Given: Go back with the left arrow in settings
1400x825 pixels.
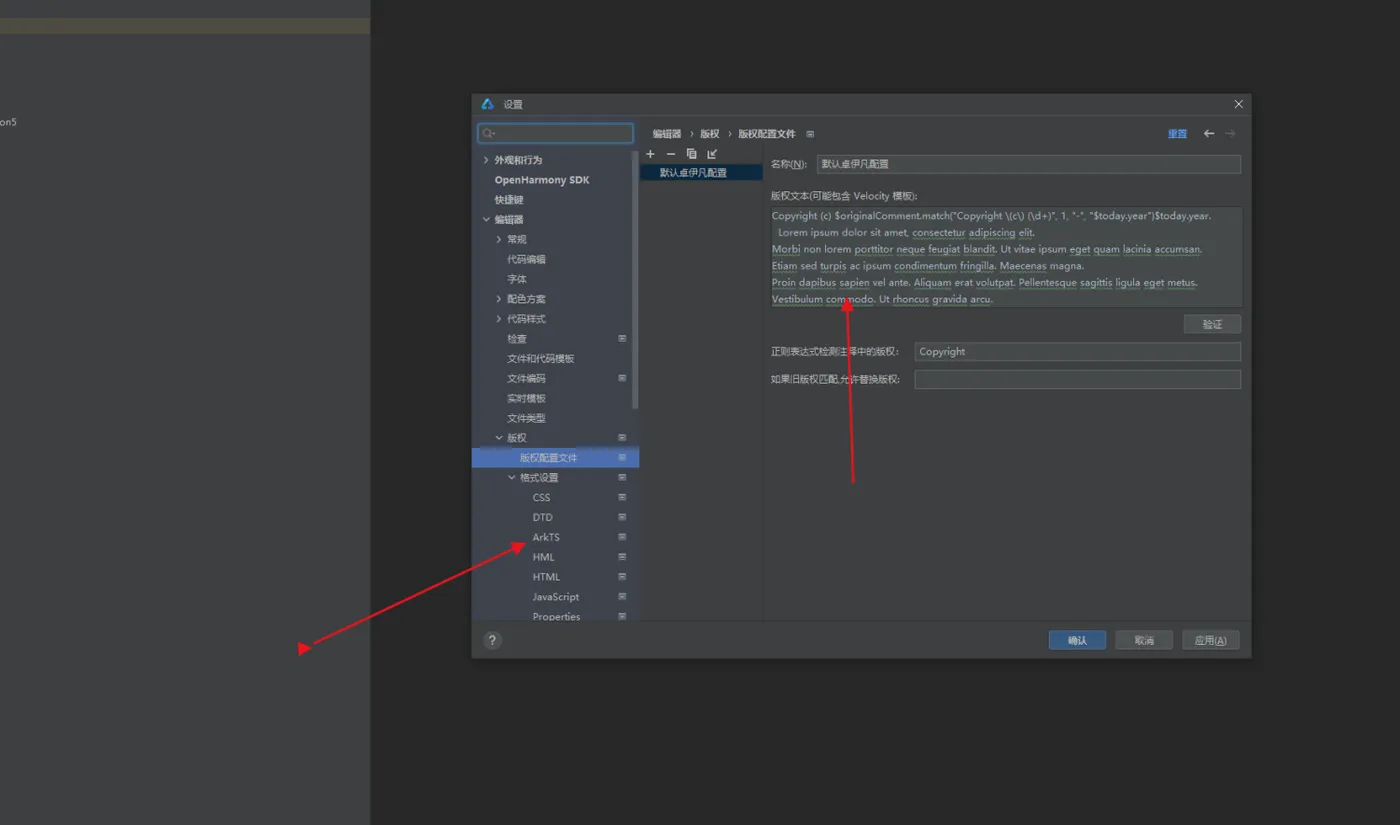Looking at the screenshot, I should point(1209,134).
